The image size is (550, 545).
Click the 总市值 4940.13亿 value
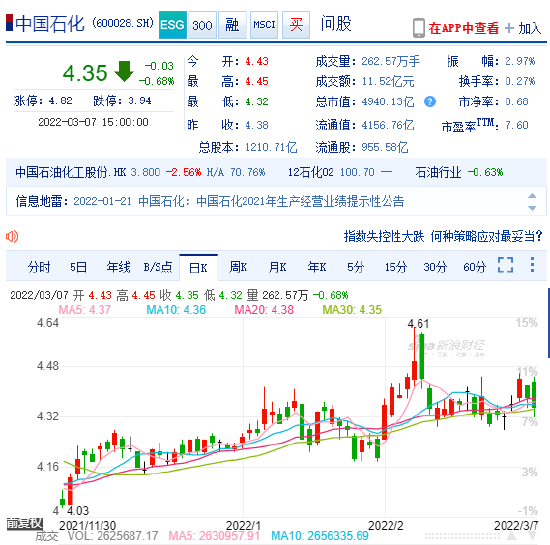[388, 102]
